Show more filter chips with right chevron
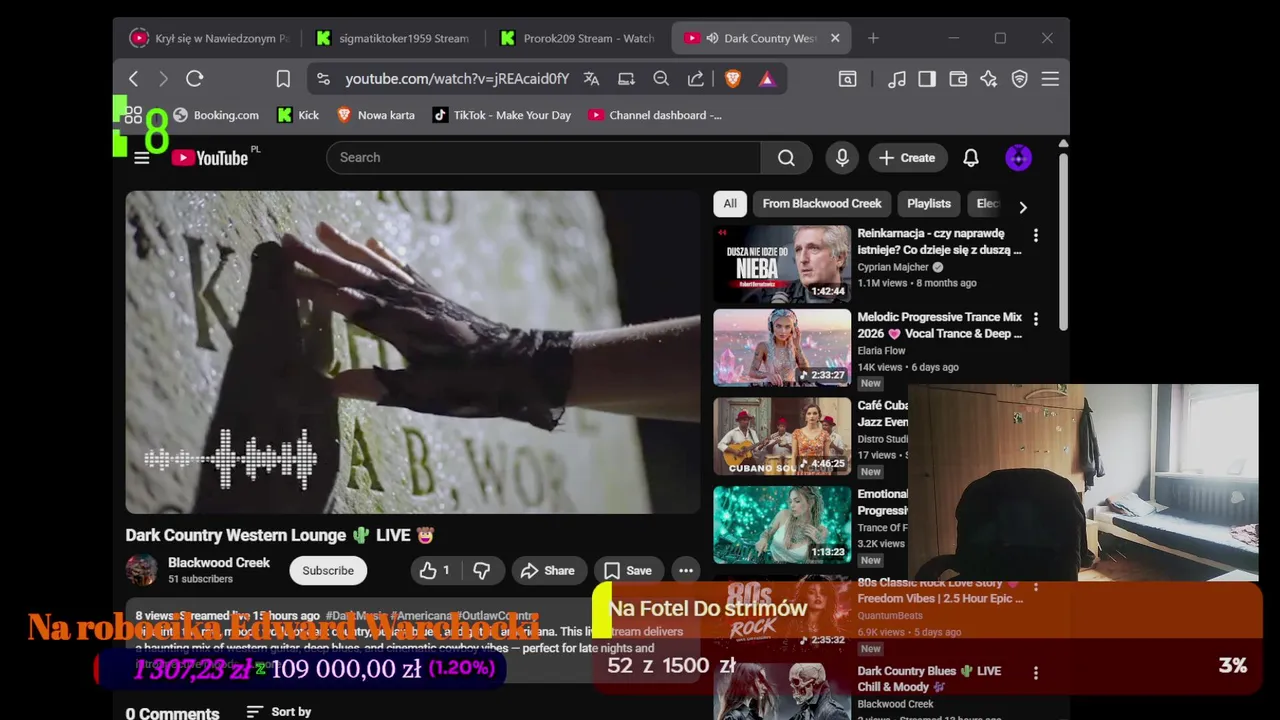 click(1022, 207)
